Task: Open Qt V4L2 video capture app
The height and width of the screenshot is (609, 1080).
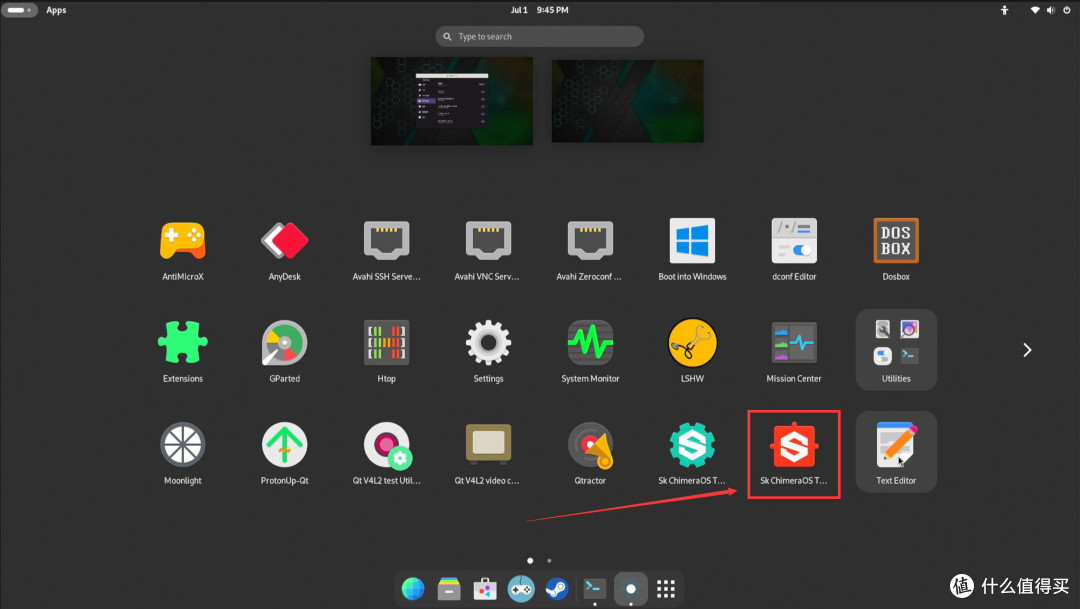Action: click(488, 445)
